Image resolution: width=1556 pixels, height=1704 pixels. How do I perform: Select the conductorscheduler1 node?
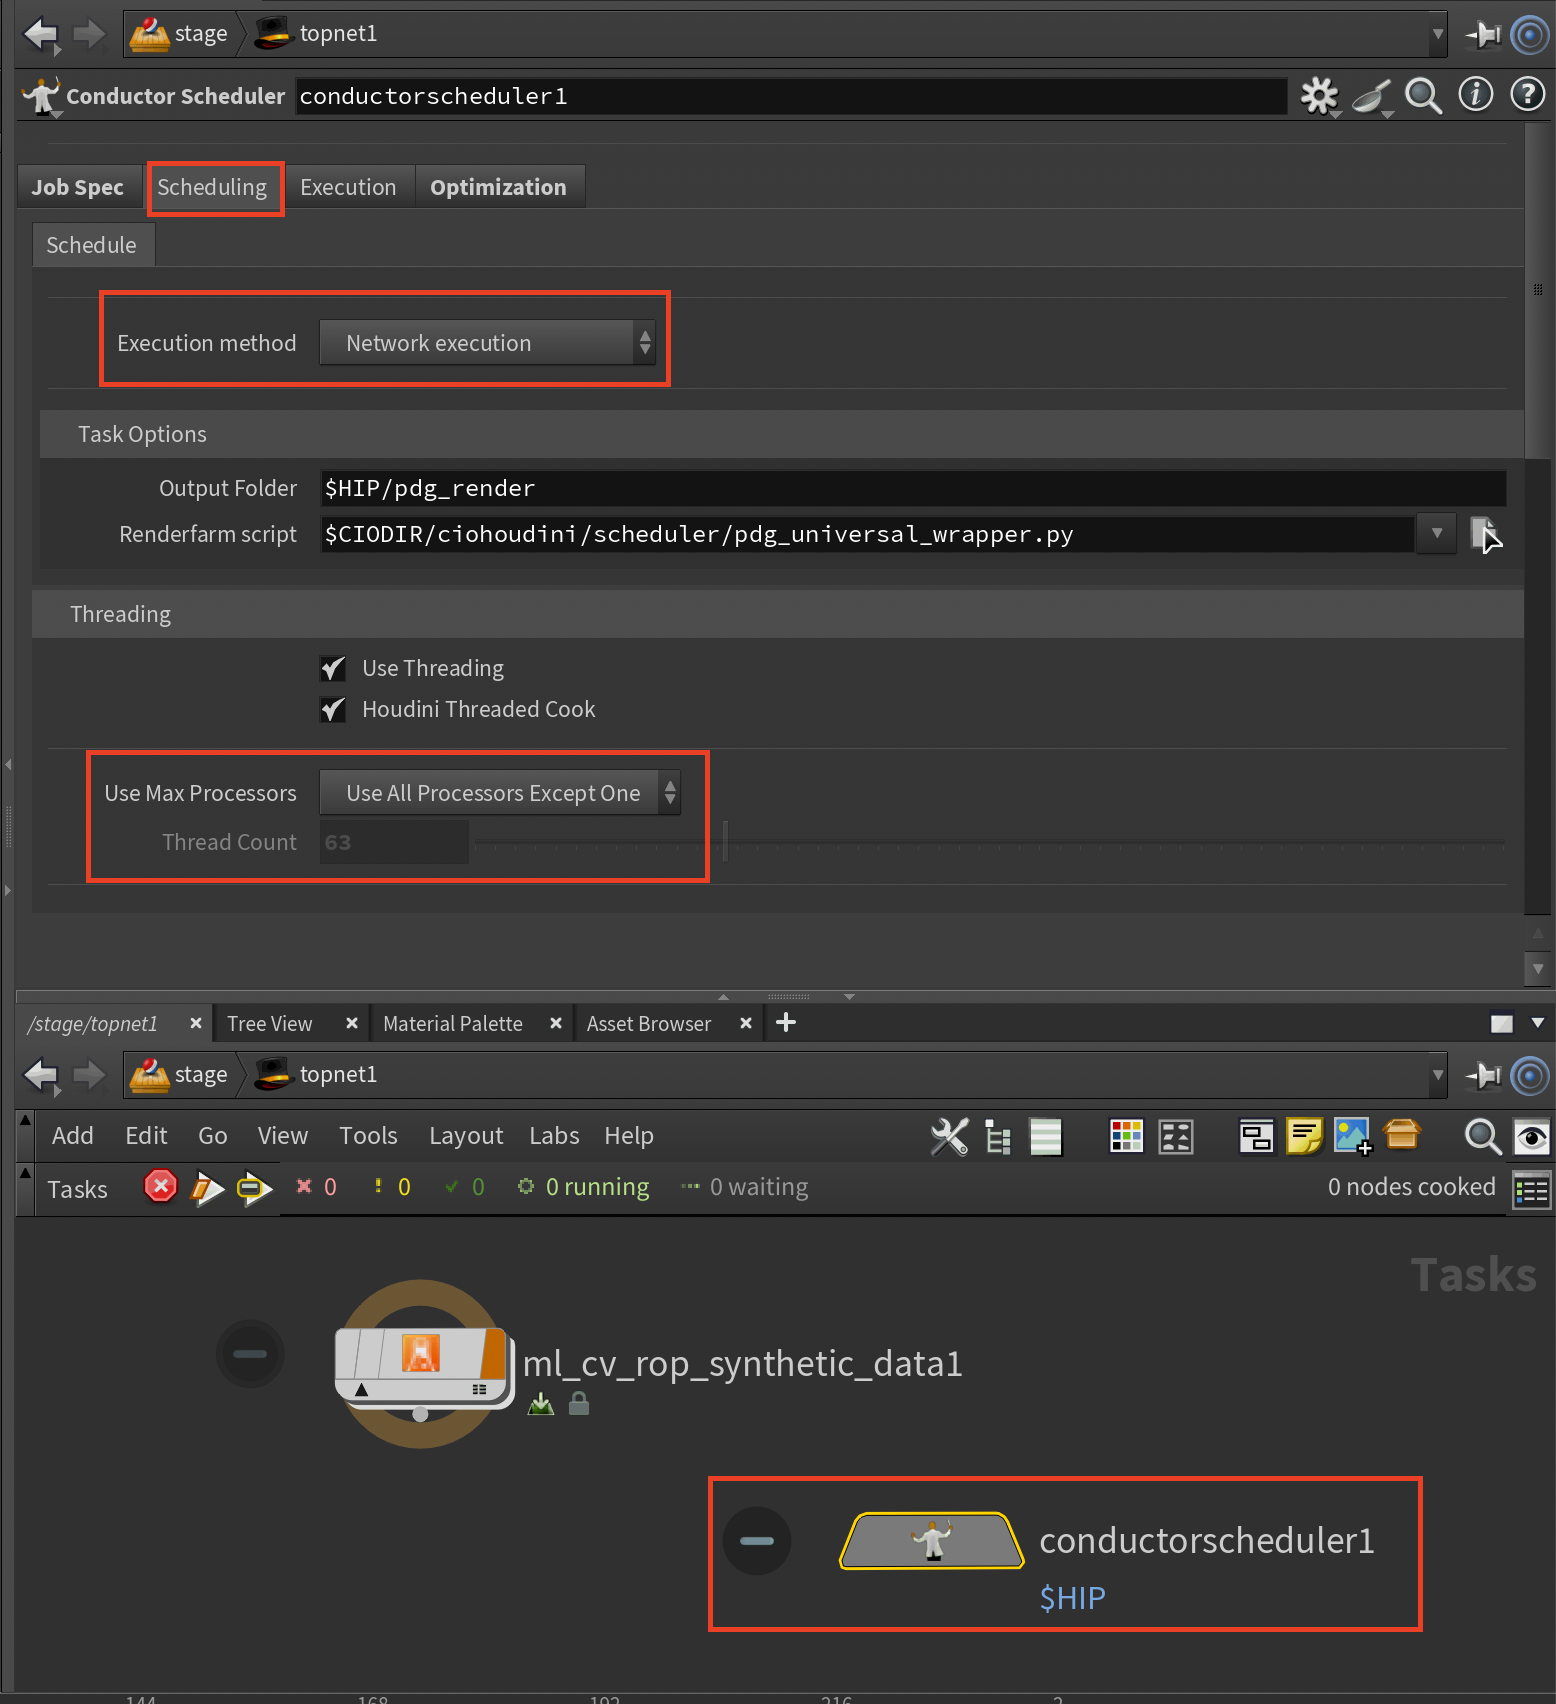[932, 1540]
